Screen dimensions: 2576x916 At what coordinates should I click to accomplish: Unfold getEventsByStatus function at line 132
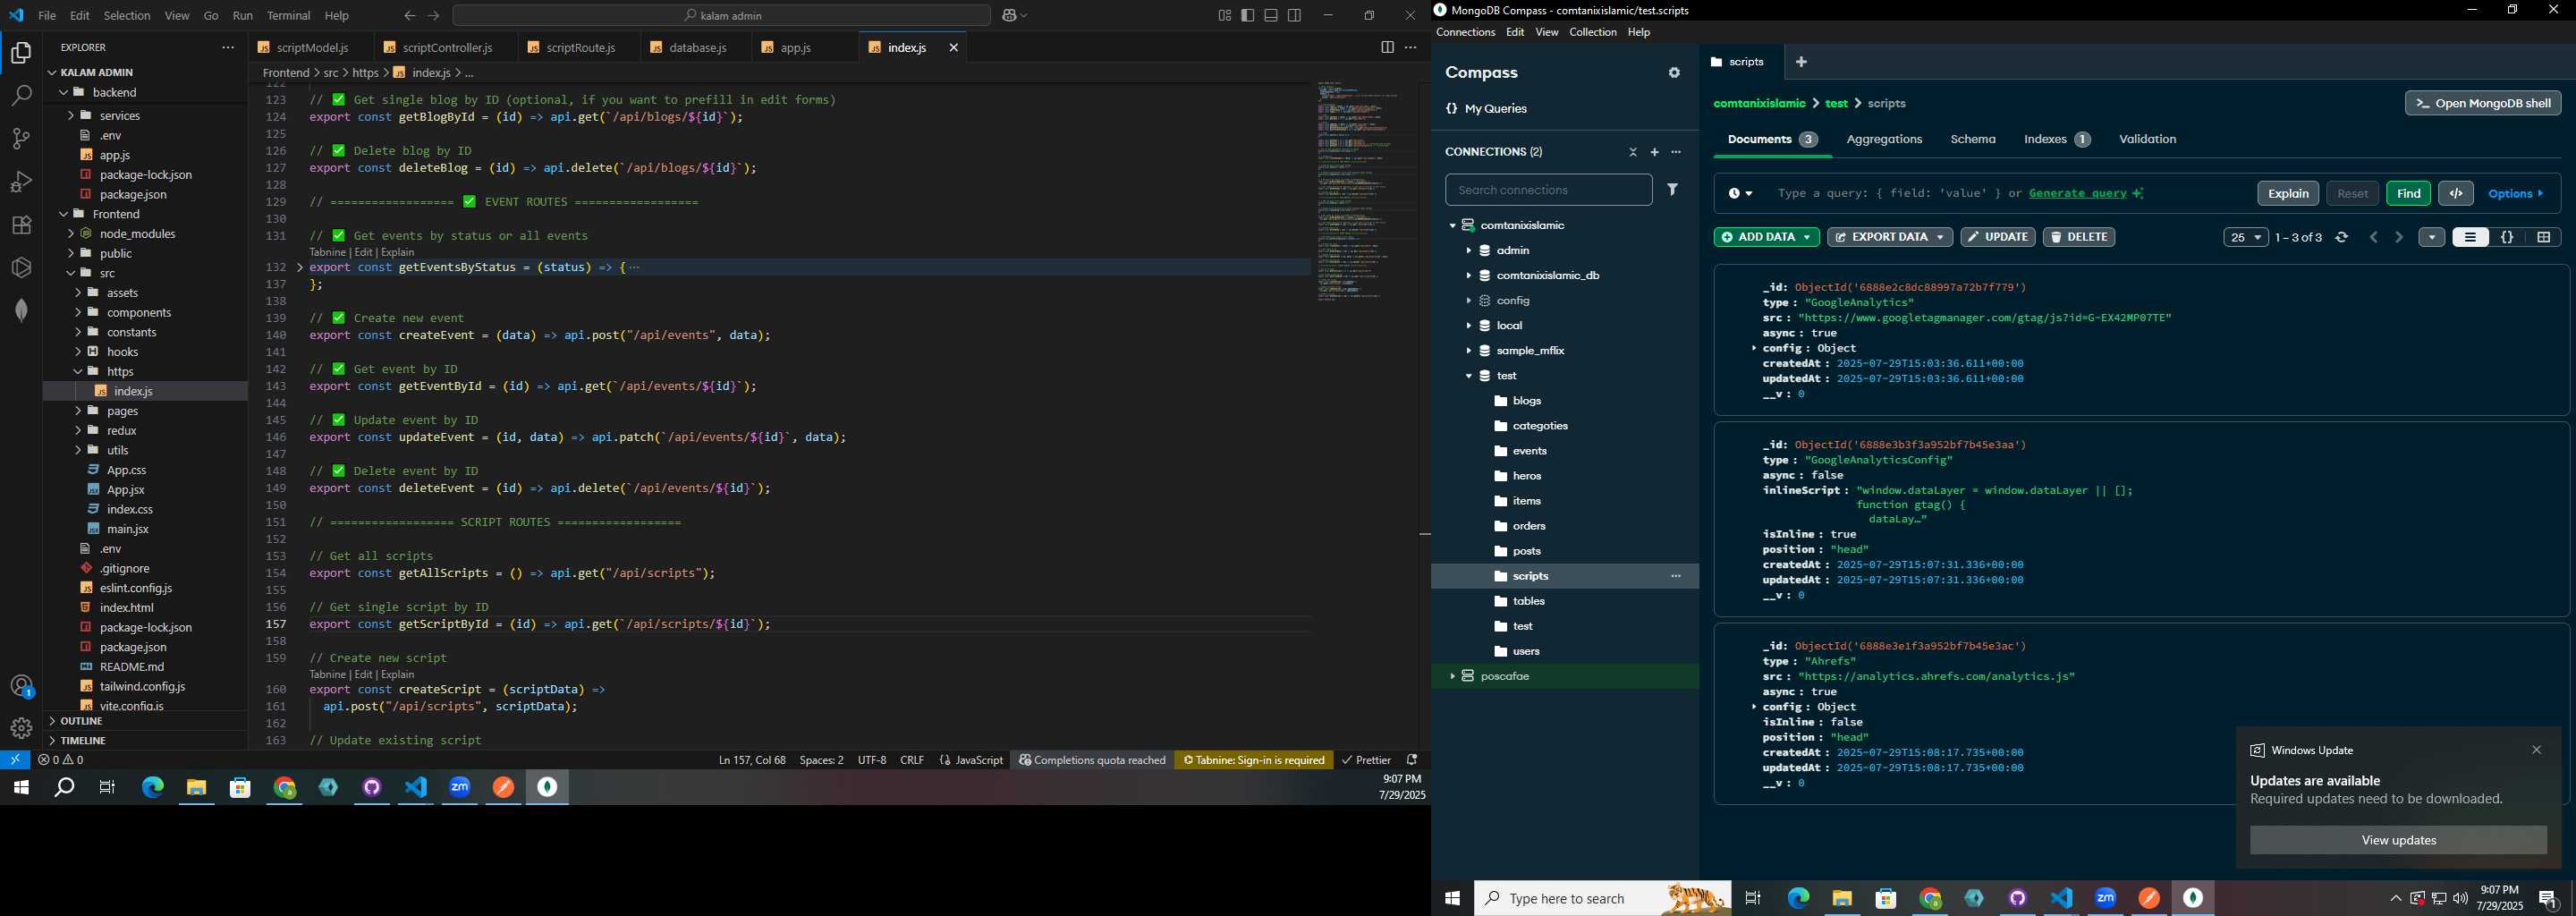point(300,268)
